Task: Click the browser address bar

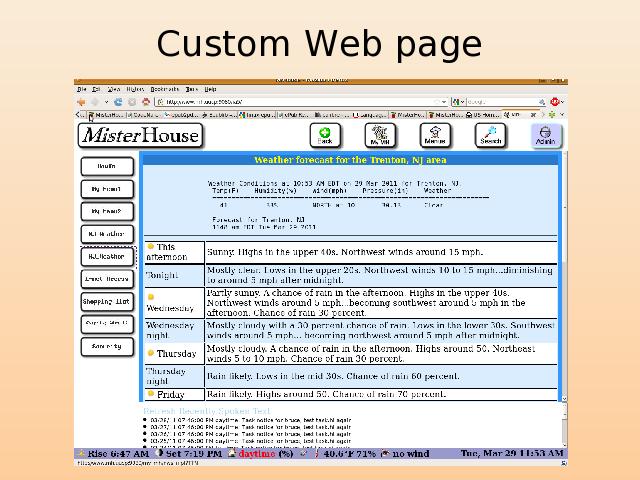Action: point(300,101)
